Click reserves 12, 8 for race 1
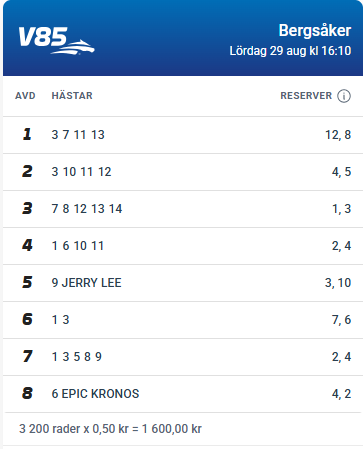 [x=338, y=135]
